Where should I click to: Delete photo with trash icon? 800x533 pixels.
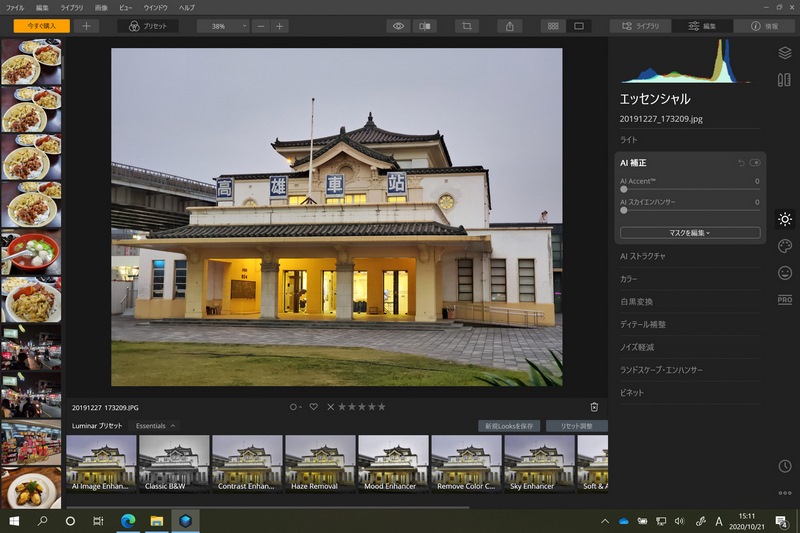[594, 407]
